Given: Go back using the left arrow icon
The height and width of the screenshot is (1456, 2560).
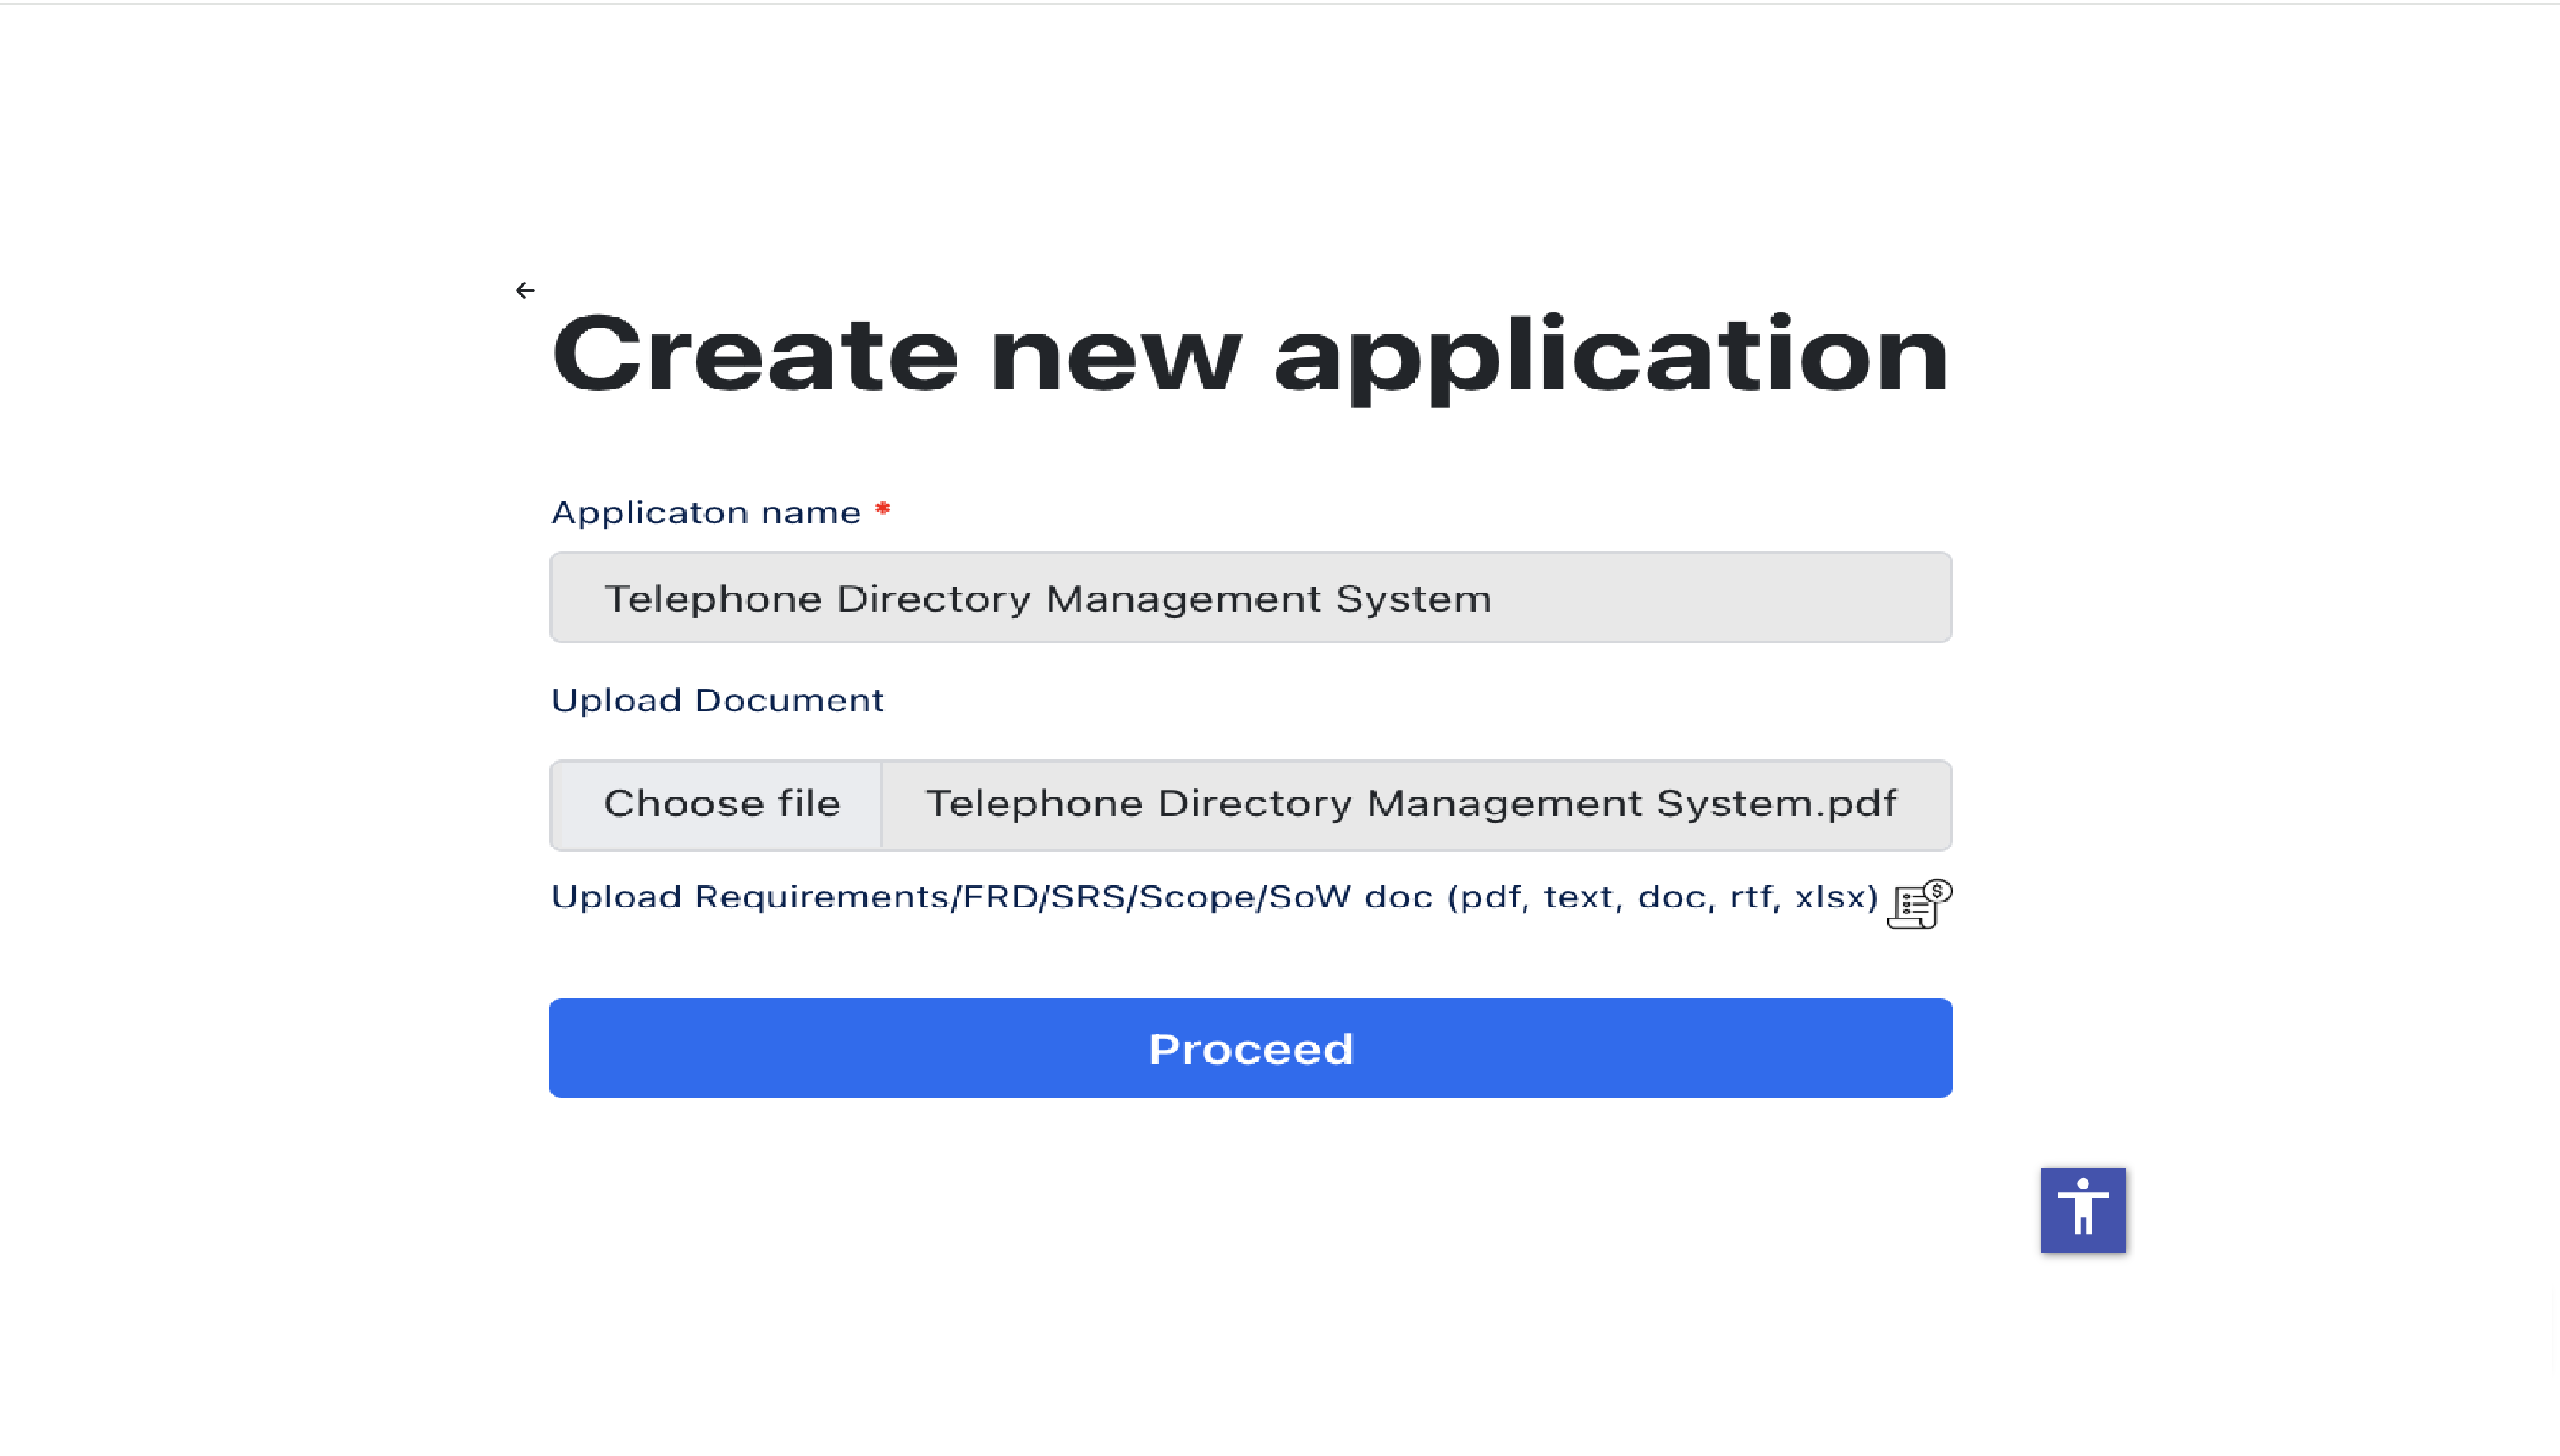Looking at the screenshot, I should click(525, 290).
